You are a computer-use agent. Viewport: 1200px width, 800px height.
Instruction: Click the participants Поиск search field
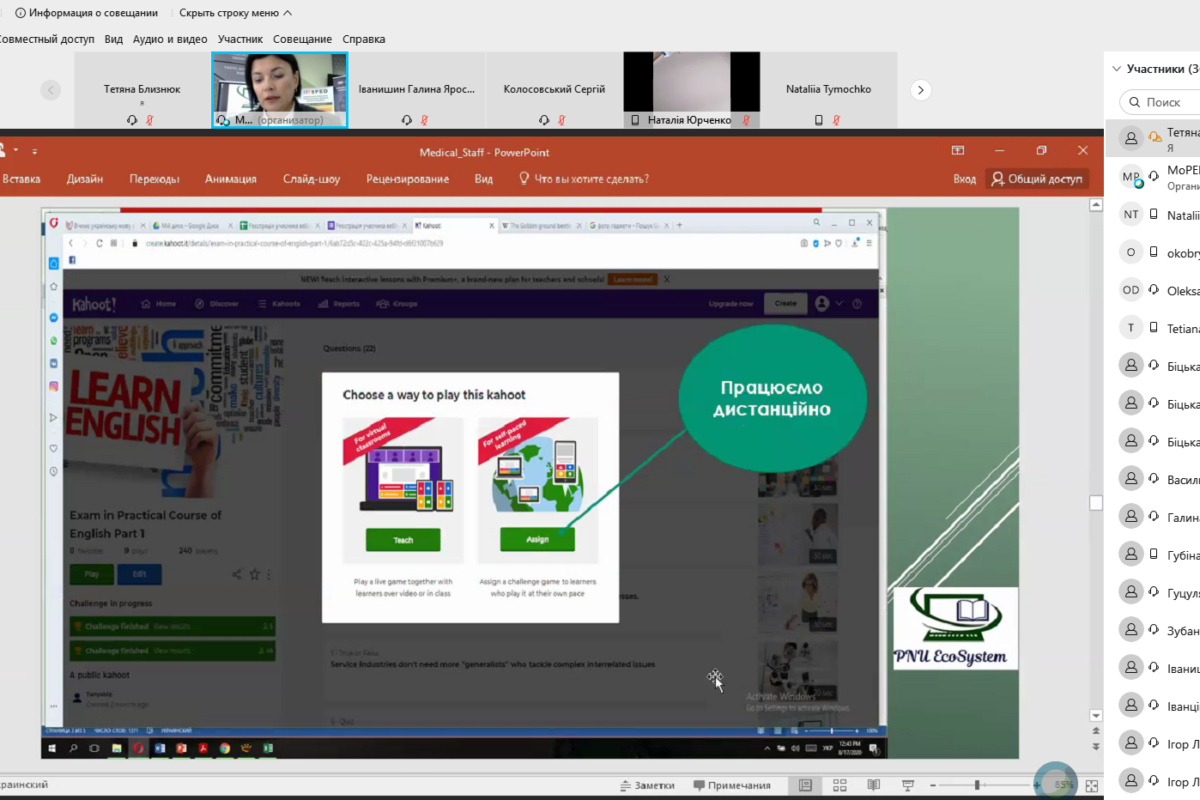pos(1163,102)
